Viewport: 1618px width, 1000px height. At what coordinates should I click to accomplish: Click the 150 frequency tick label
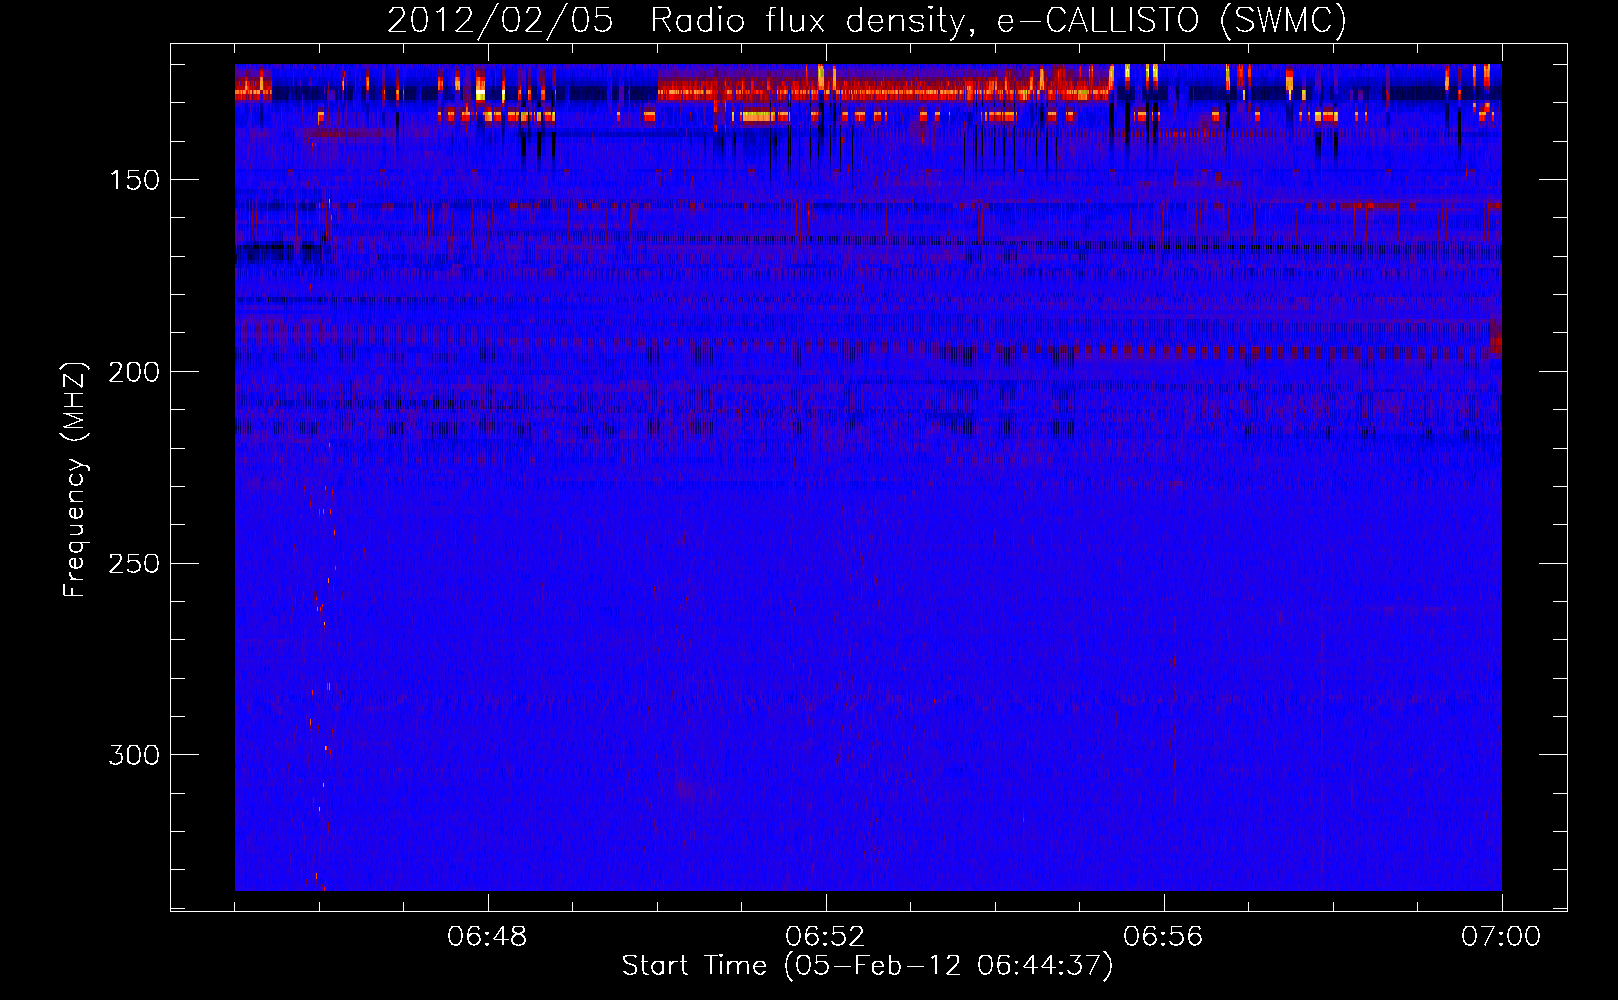134,180
